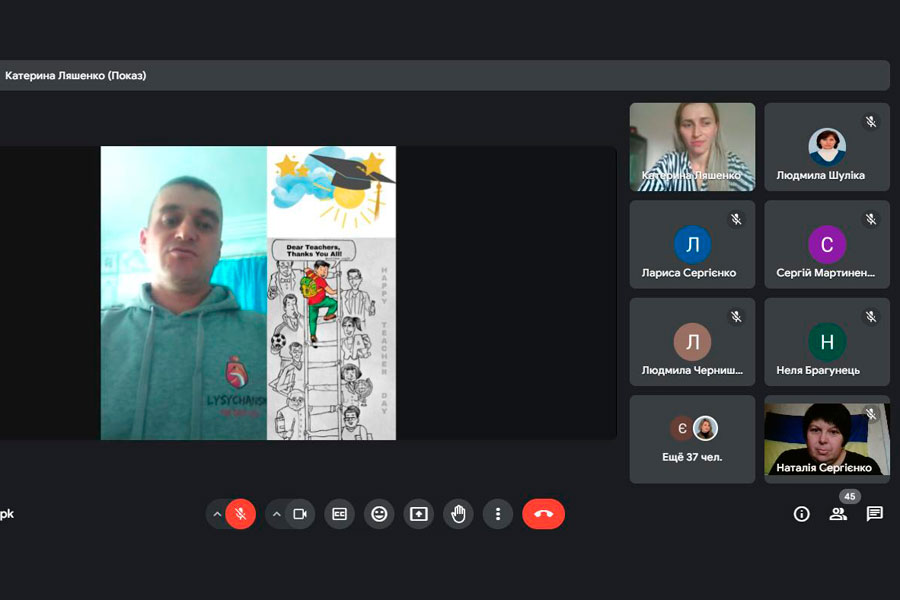Click Людмила Шуліка profile avatar
The image size is (900, 600).
[827, 147]
